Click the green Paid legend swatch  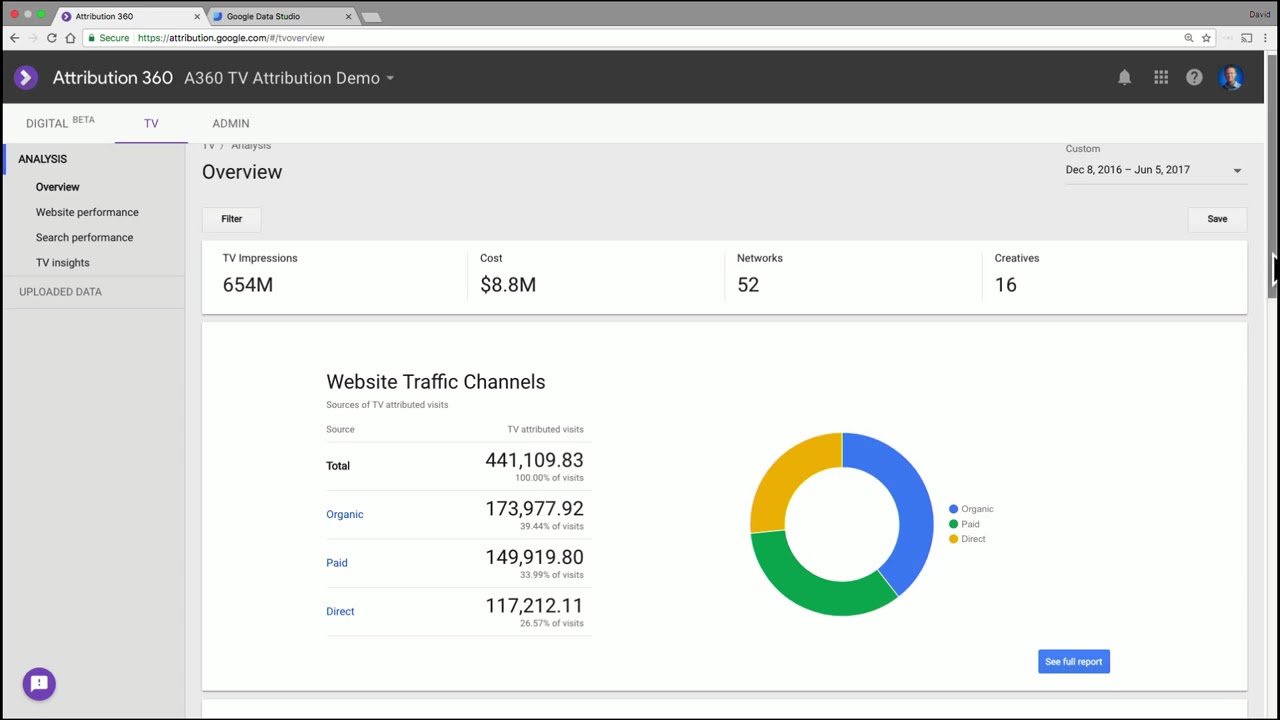point(953,524)
